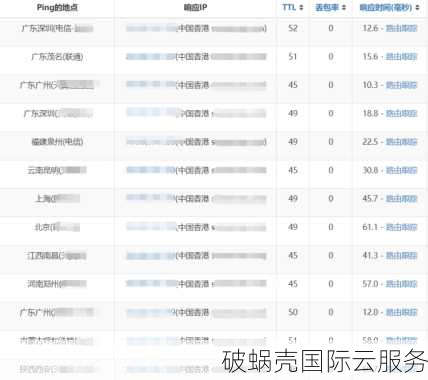Click response time value 61.1
Viewport: 428px width, 380px height.
(x=370, y=227)
